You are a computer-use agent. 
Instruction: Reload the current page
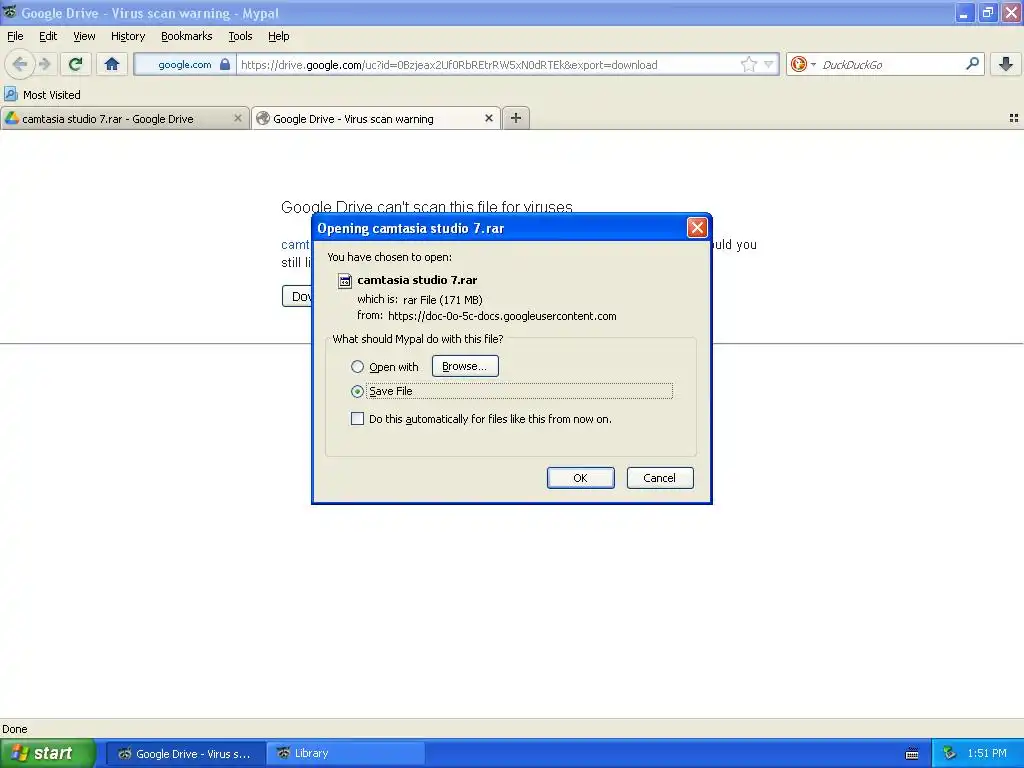76,64
